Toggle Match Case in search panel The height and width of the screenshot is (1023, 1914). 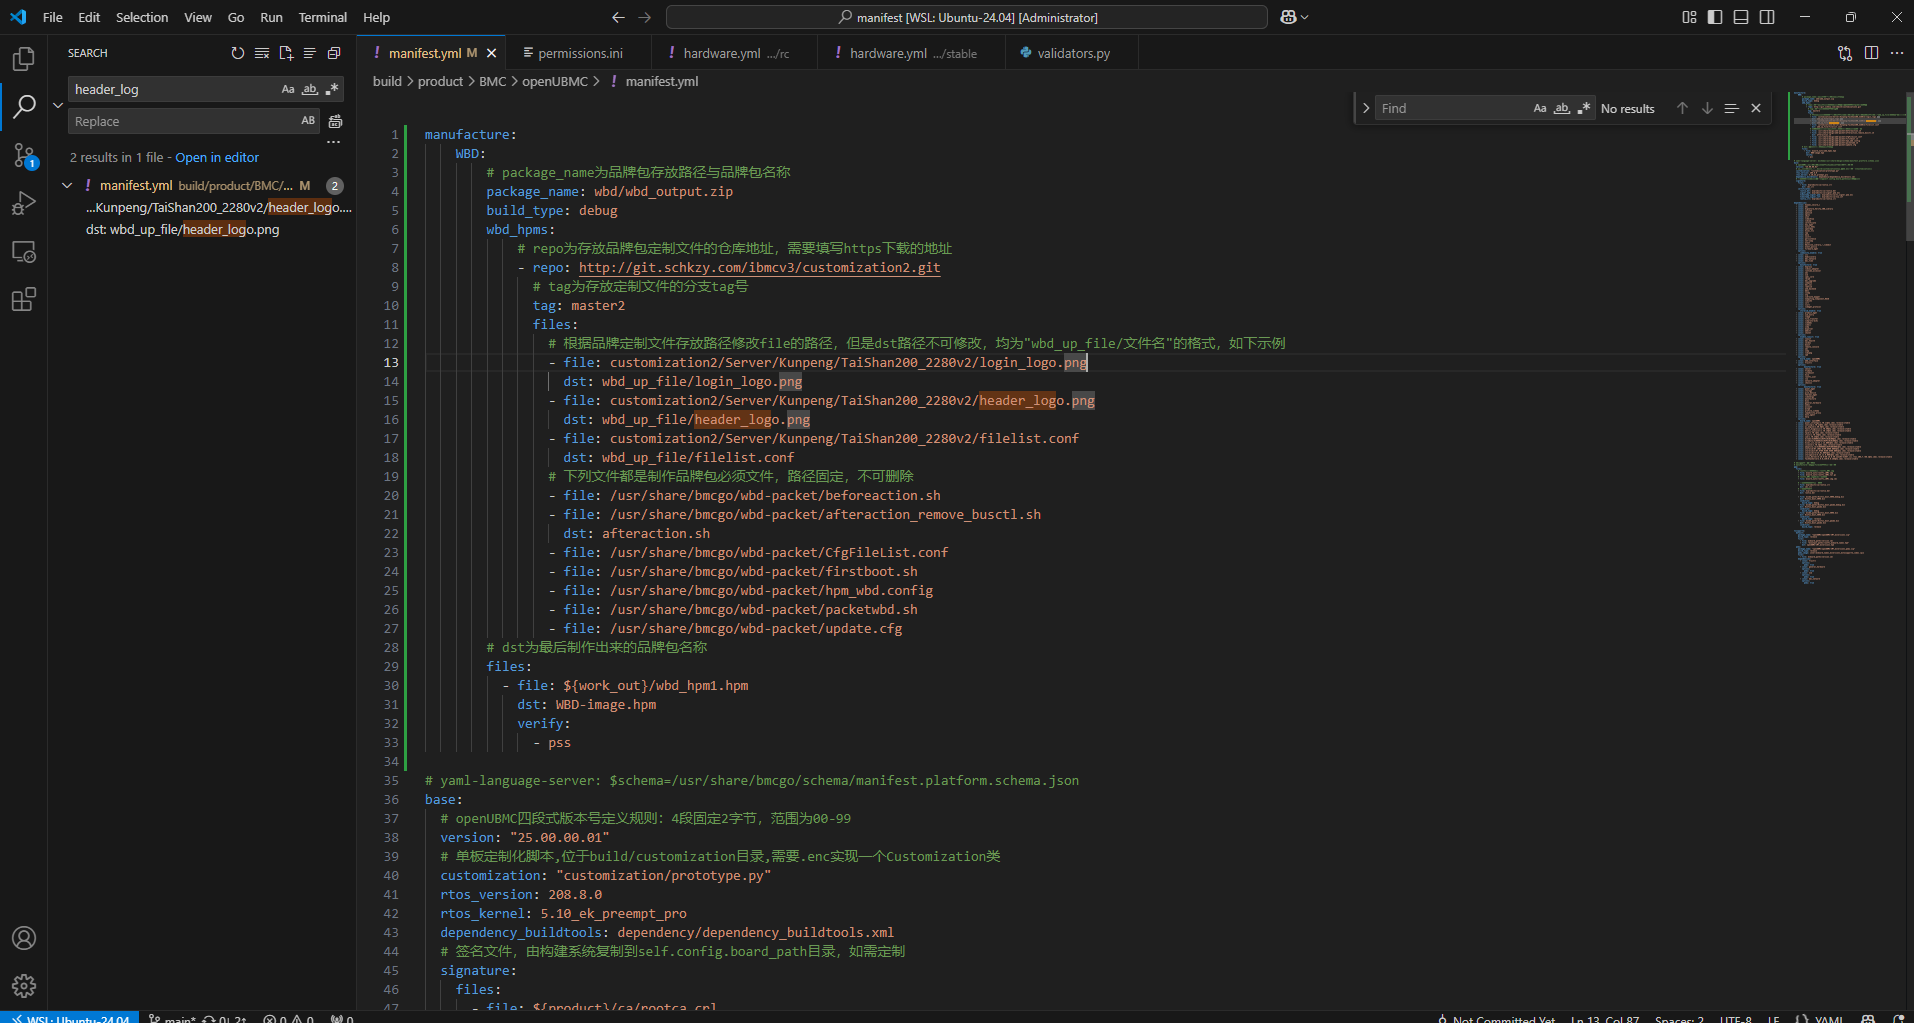tap(288, 89)
